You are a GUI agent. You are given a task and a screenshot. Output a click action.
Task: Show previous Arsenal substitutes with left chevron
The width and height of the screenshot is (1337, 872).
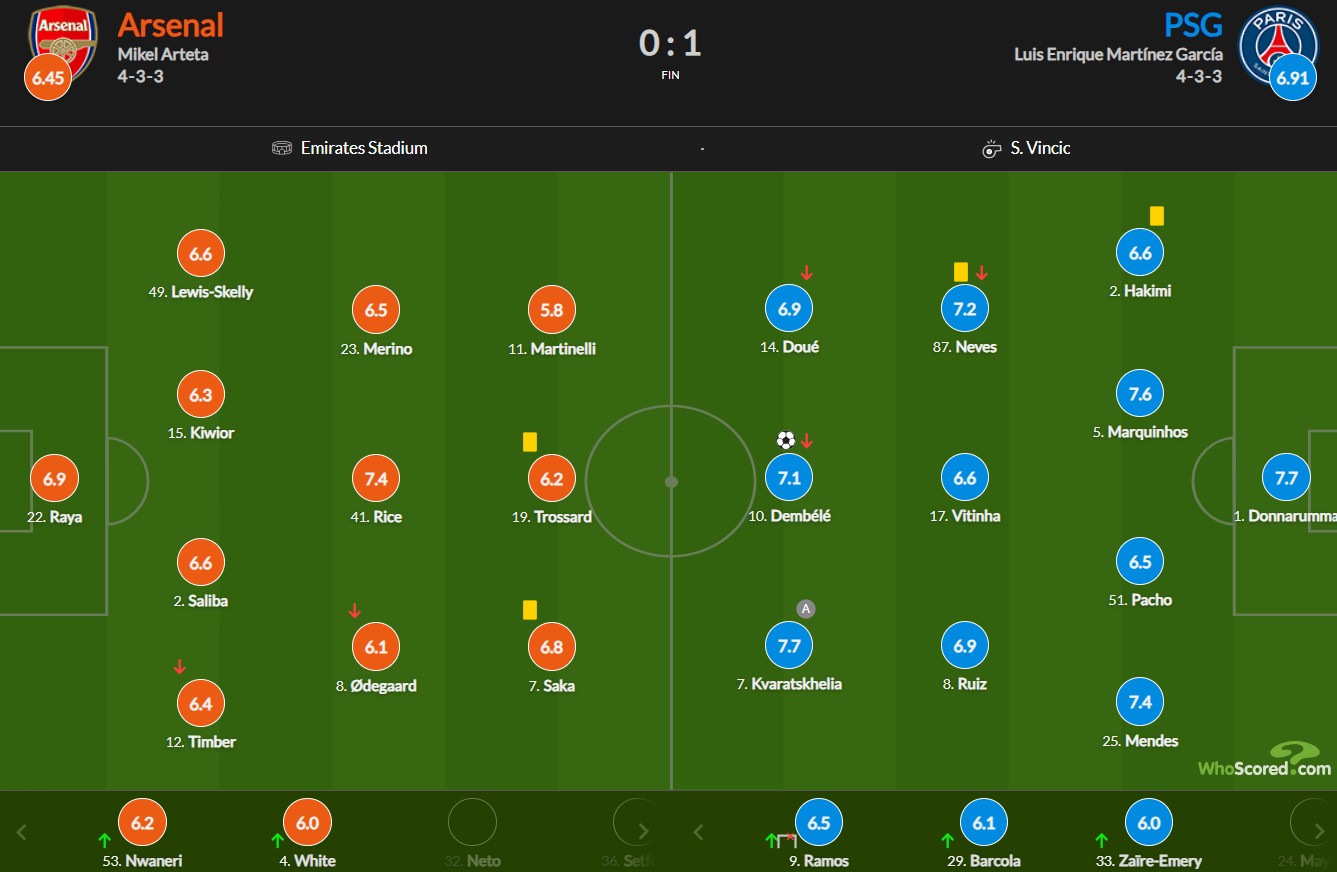pyautogui.click(x=22, y=832)
